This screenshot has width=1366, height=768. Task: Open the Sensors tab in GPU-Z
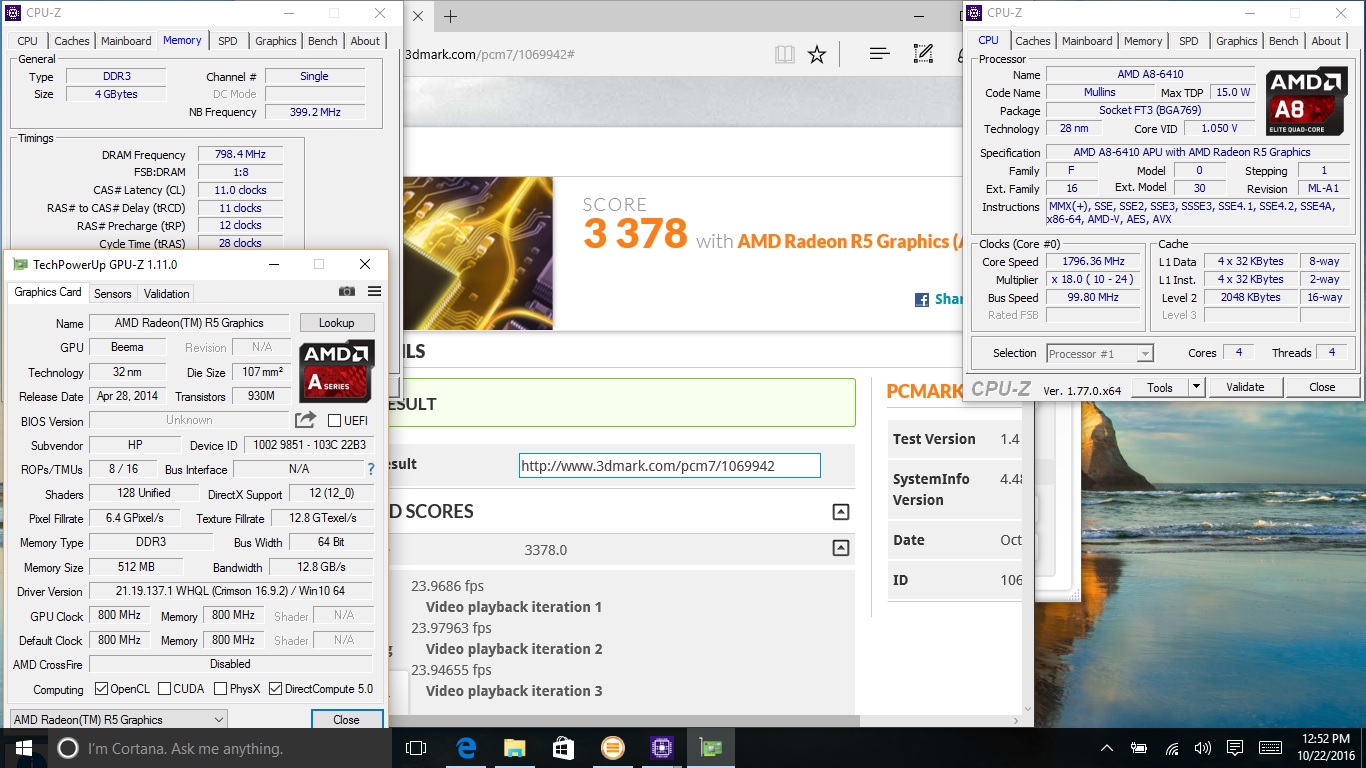pyautogui.click(x=112, y=293)
